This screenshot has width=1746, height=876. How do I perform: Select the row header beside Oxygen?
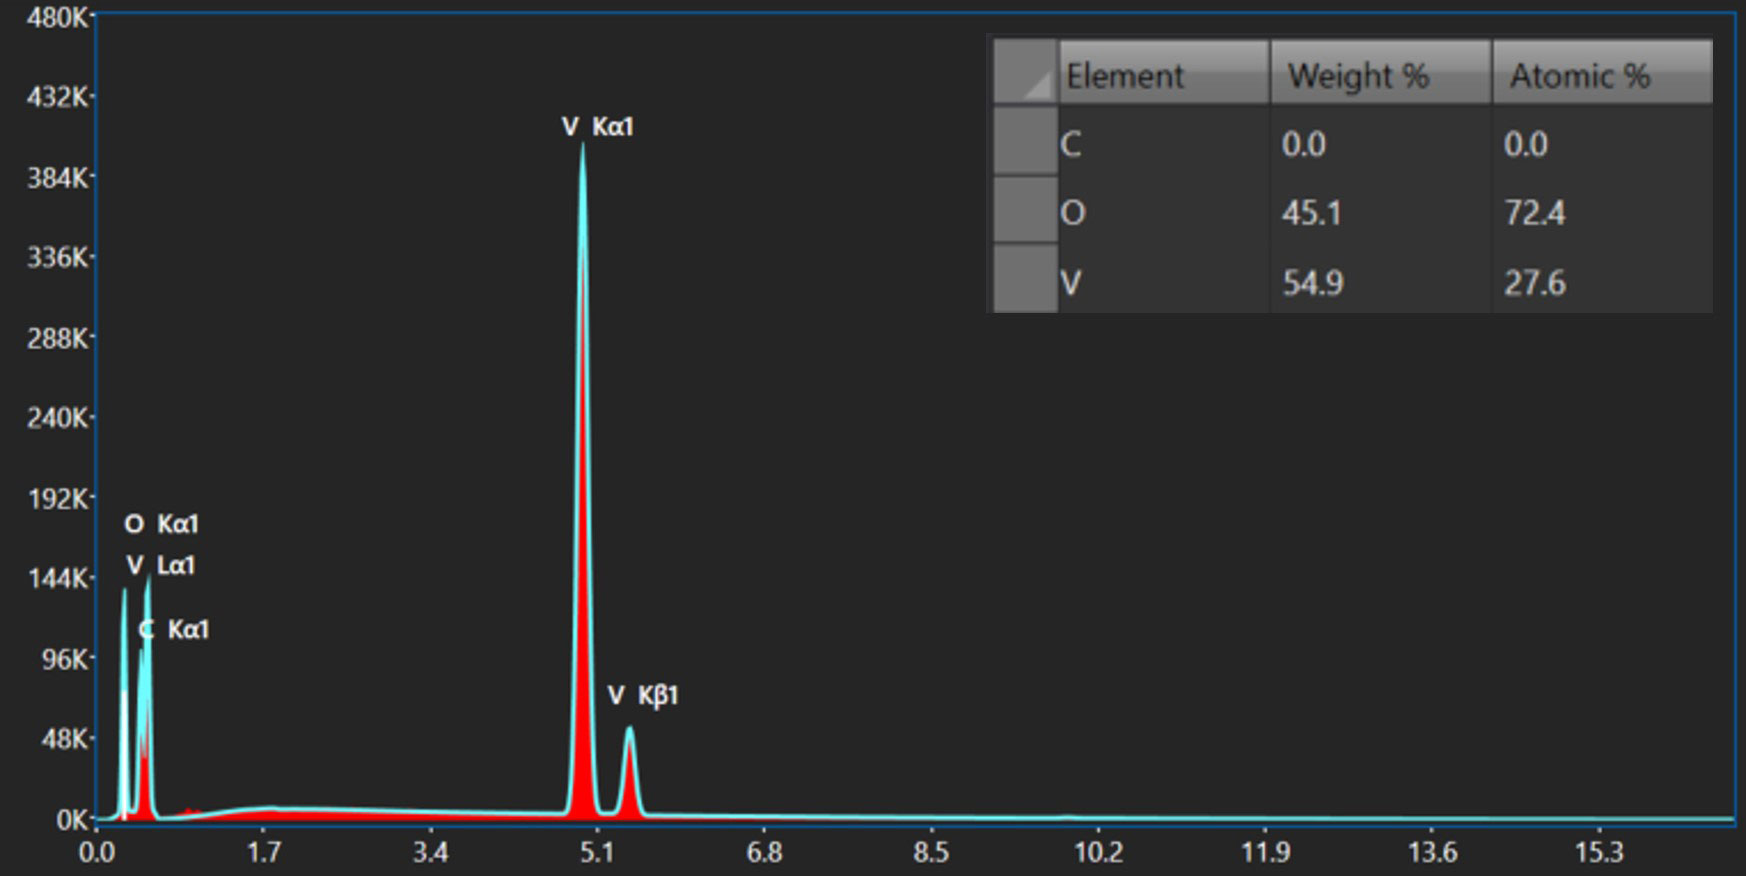[1025, 212]
